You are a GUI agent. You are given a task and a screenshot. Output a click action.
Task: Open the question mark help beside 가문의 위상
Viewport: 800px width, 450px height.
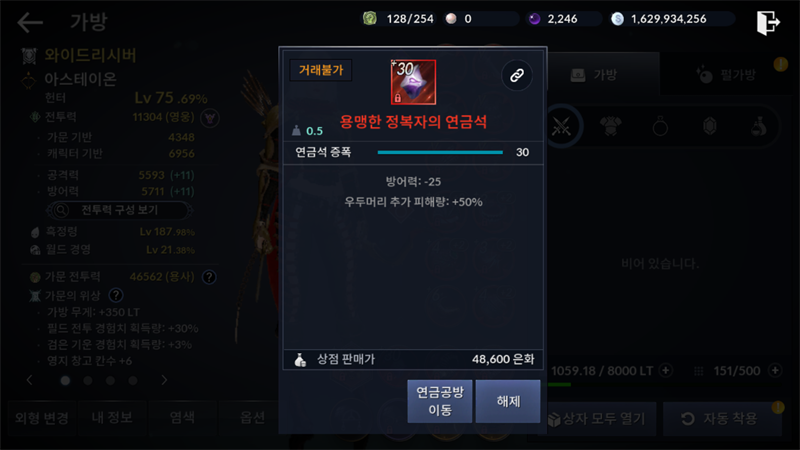pos(116,295)
